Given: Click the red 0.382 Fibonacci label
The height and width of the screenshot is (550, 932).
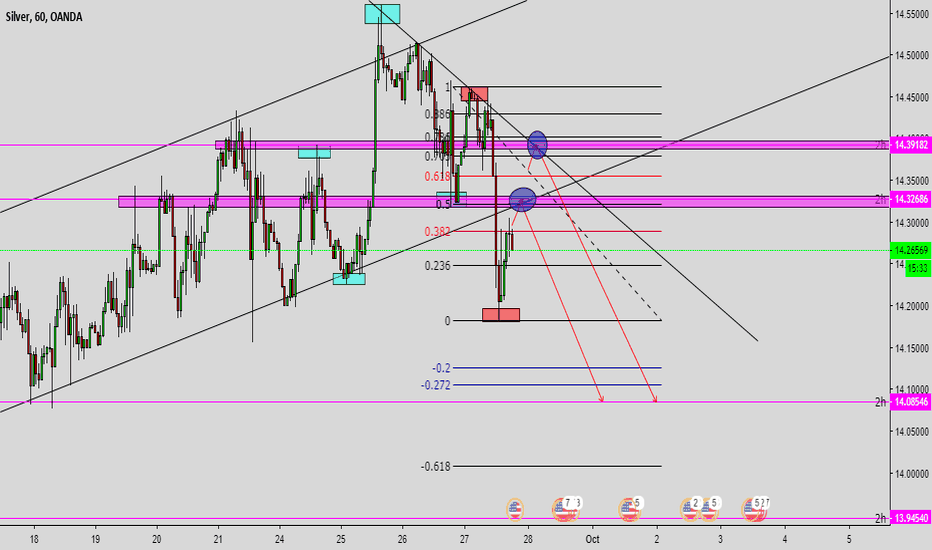Looking at the screenshot, I should (437, 232).
